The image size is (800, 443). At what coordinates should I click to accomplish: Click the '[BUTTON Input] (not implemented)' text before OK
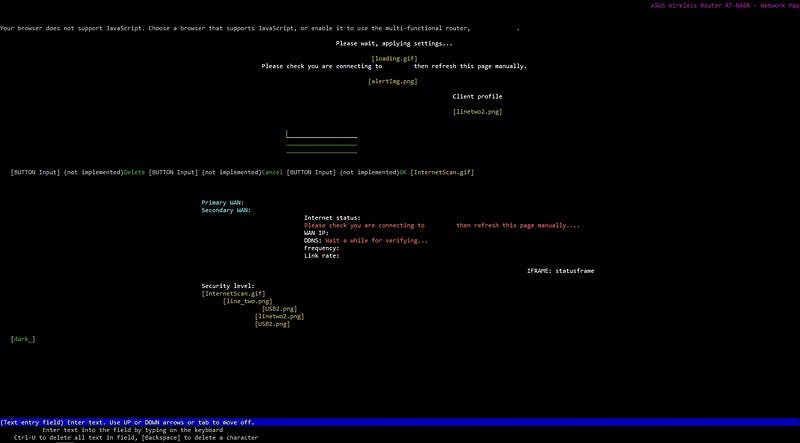343,173
